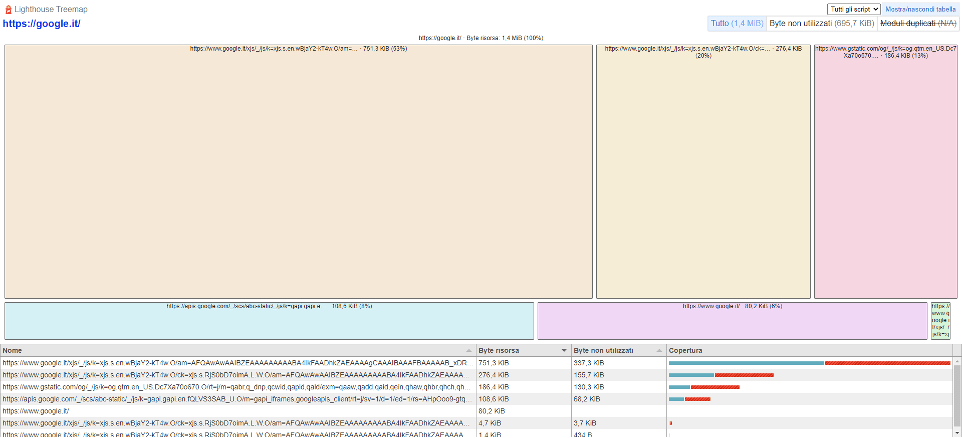Open the https://google.it/ page link
Screen dimensions: 962x438
(41, 23)
